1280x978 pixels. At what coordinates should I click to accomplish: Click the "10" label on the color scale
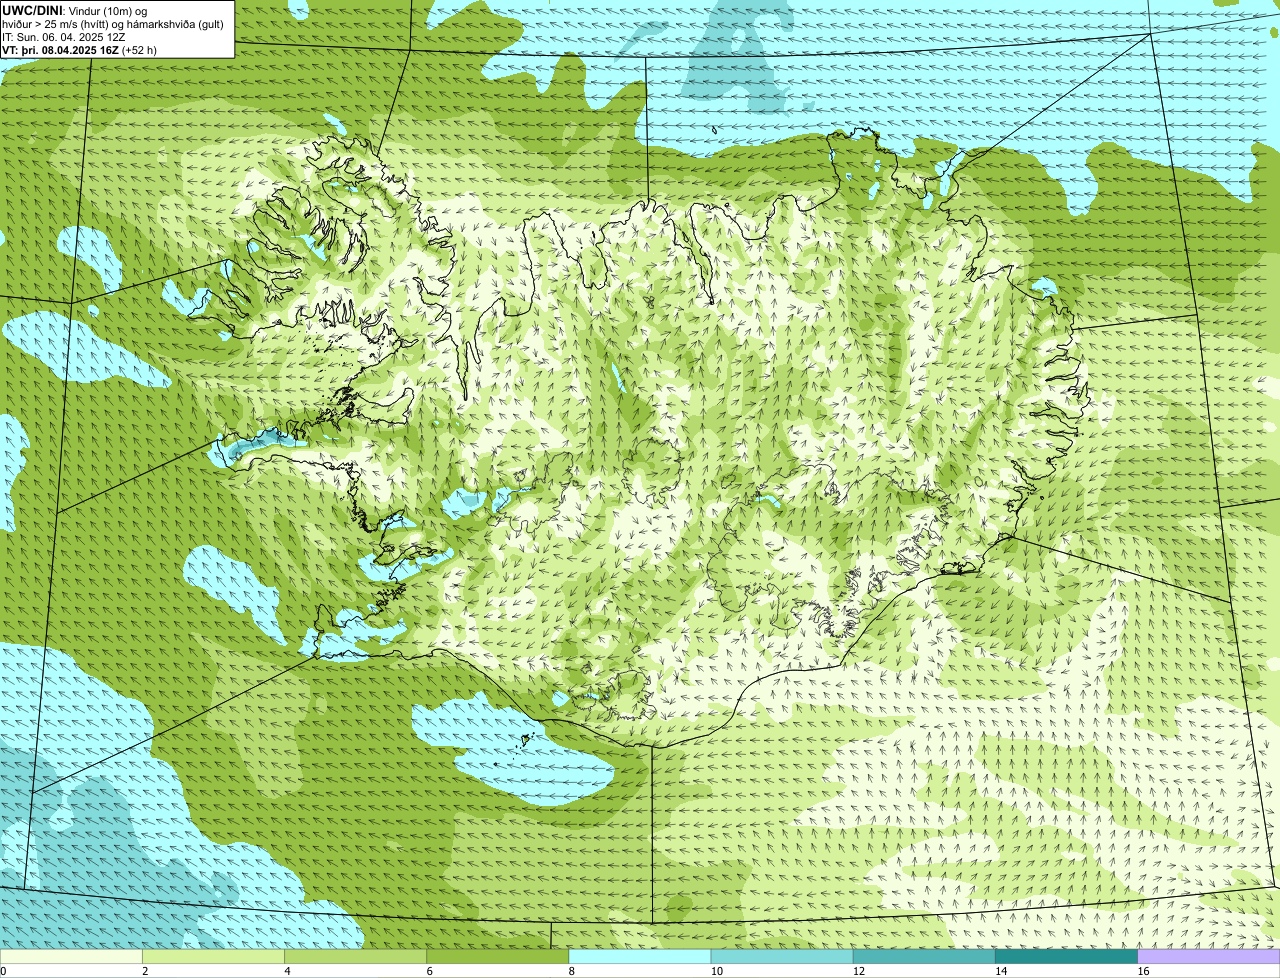click(x=717, y=971)
